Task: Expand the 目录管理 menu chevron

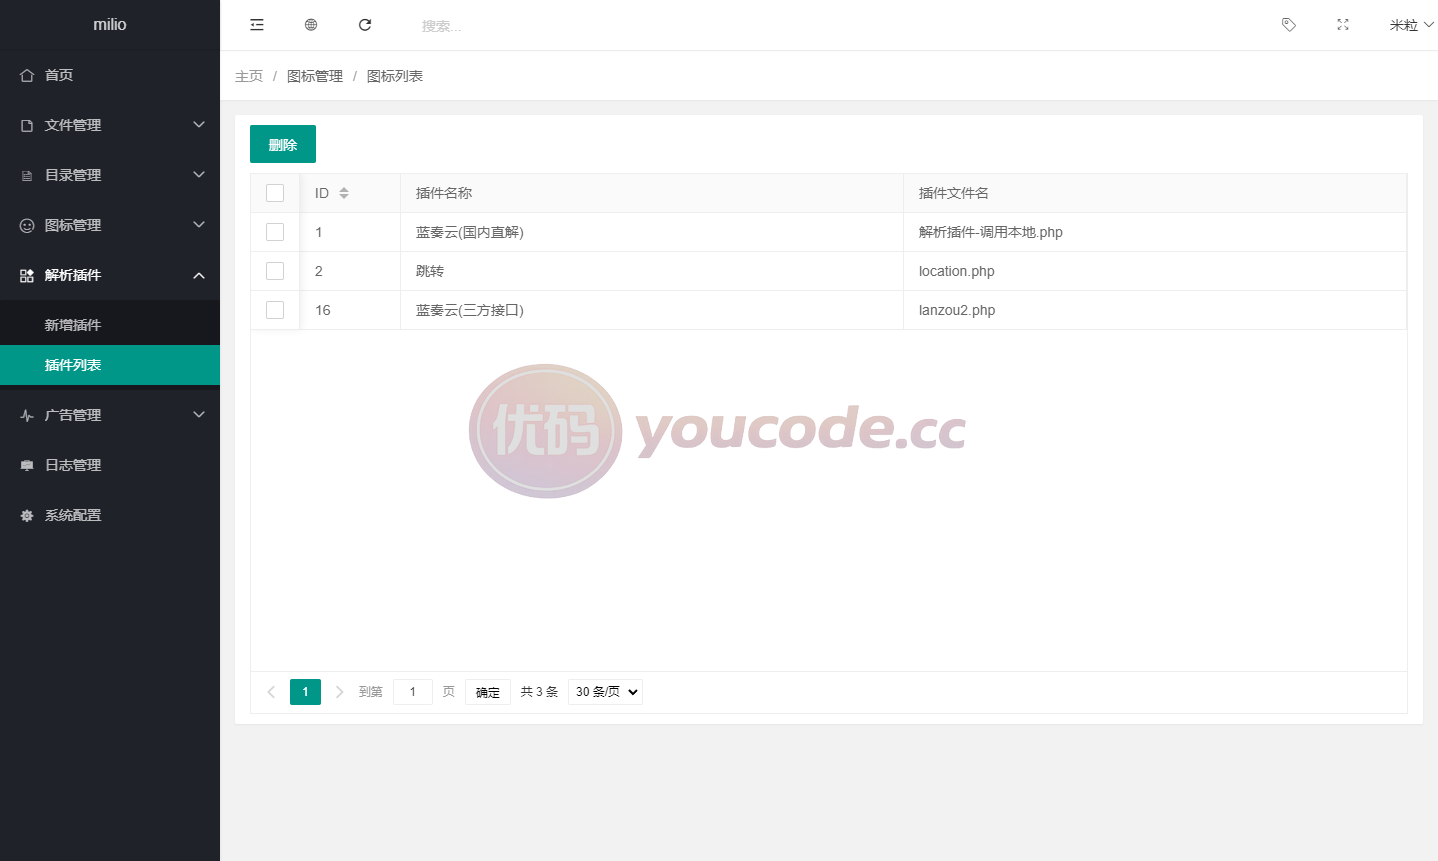Action: point(199,175)
